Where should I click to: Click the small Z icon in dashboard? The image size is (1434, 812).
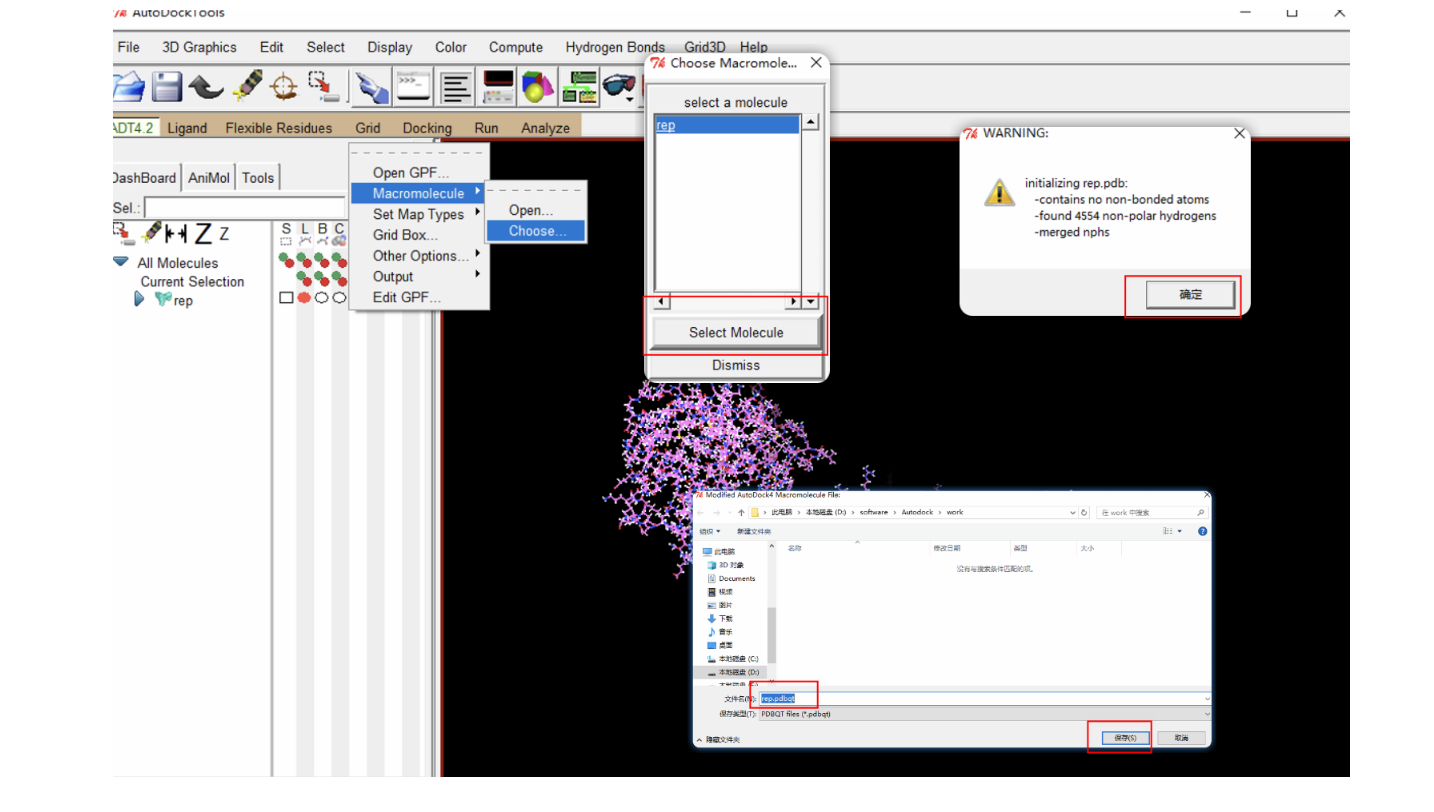click(x=224, y=234)
